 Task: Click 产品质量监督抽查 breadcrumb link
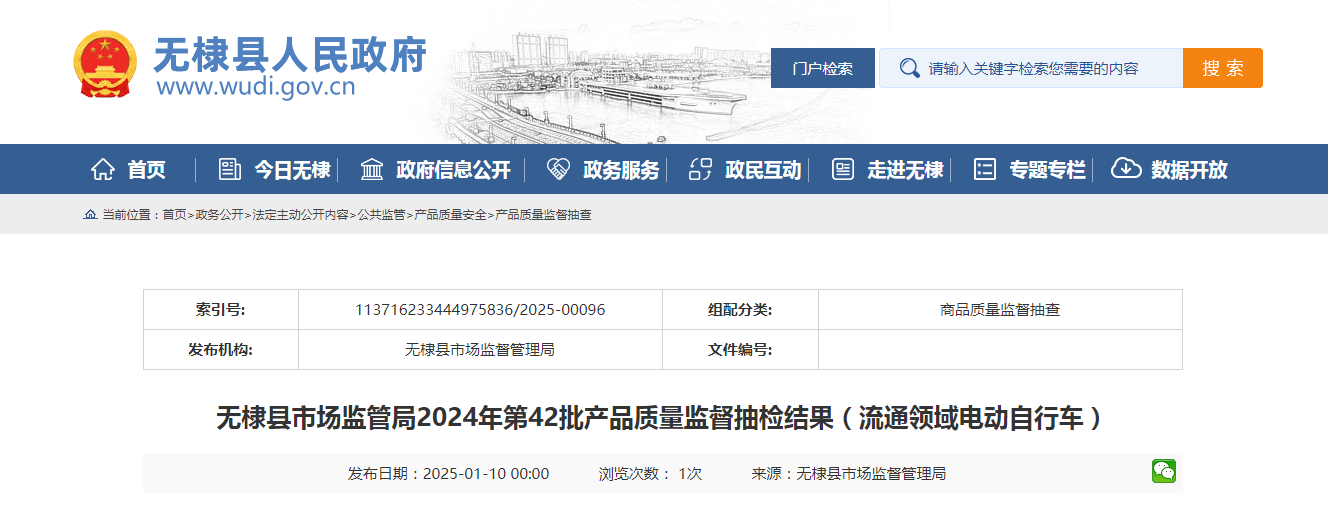point(543,215)
